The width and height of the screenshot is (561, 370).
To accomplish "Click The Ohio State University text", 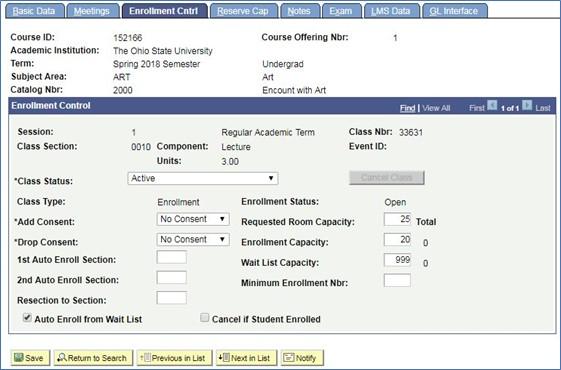I will [x=163, y=51].
